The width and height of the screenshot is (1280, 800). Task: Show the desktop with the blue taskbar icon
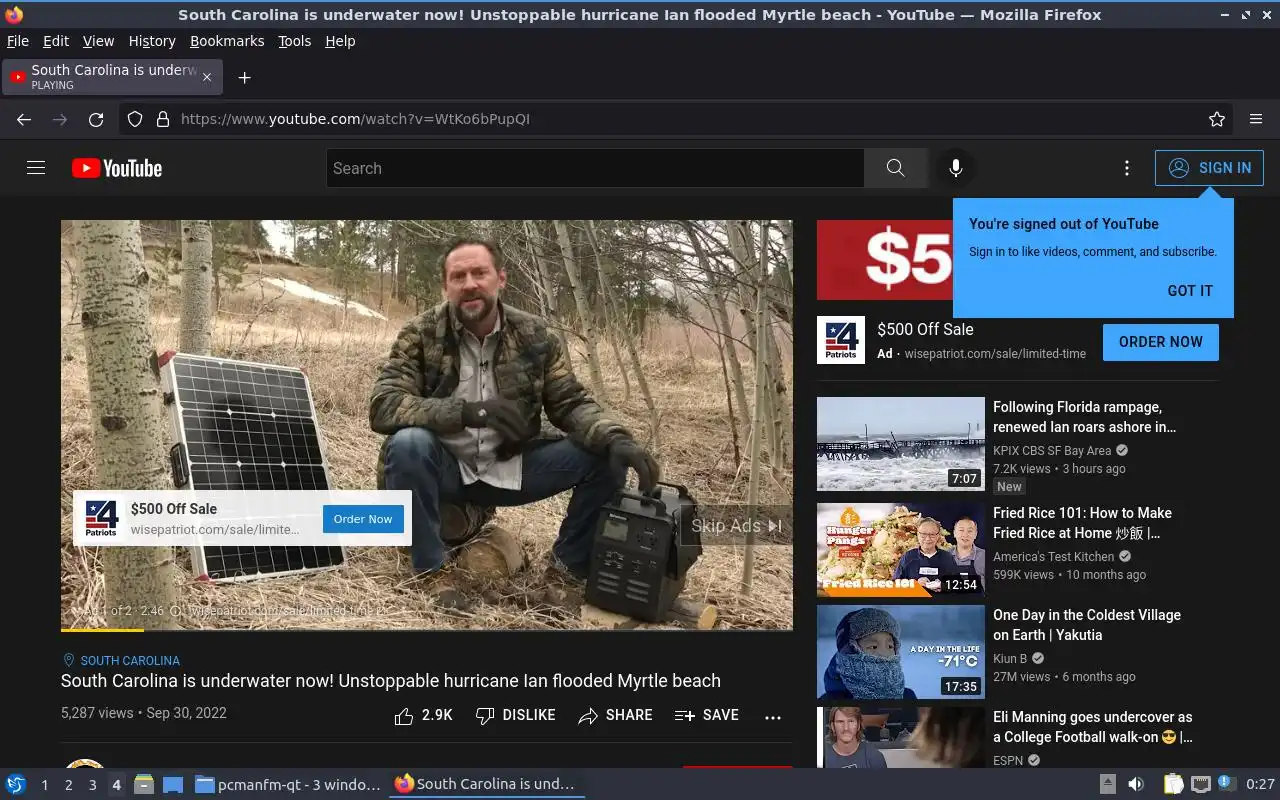[173, 784]
